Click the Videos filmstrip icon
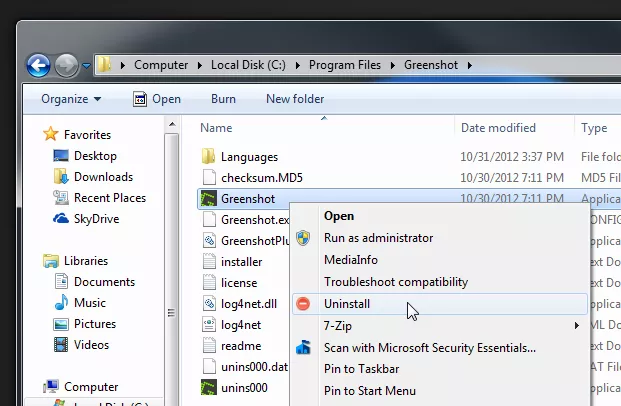The image size is (621, 406). [61, 345]
